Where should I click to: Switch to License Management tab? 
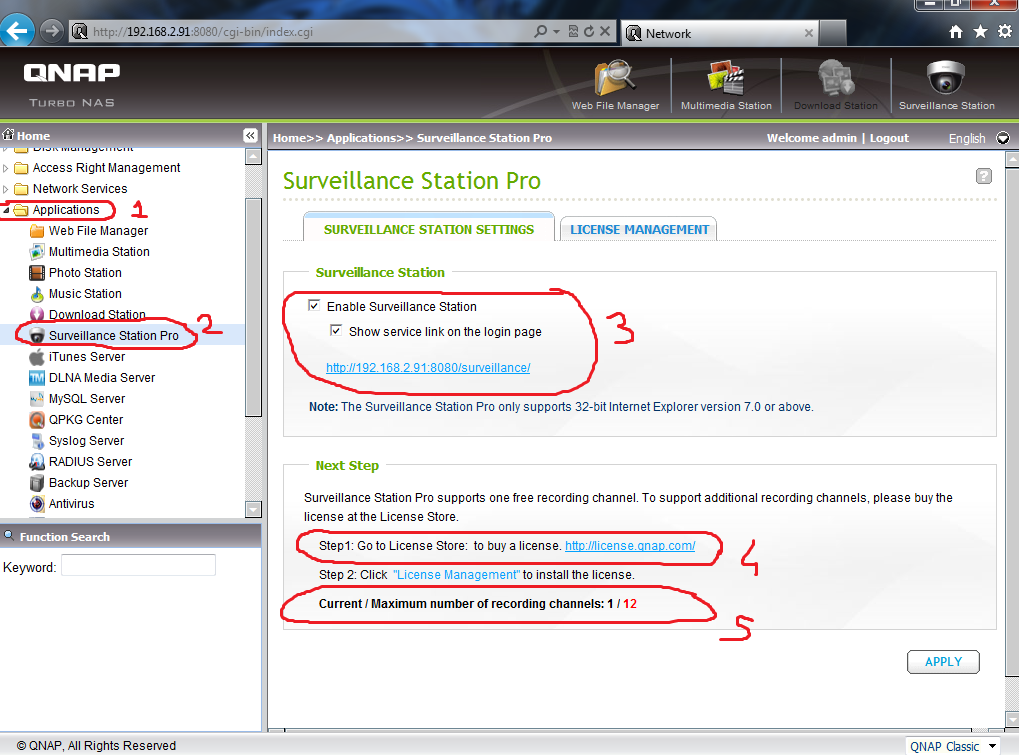click(639, 229)
